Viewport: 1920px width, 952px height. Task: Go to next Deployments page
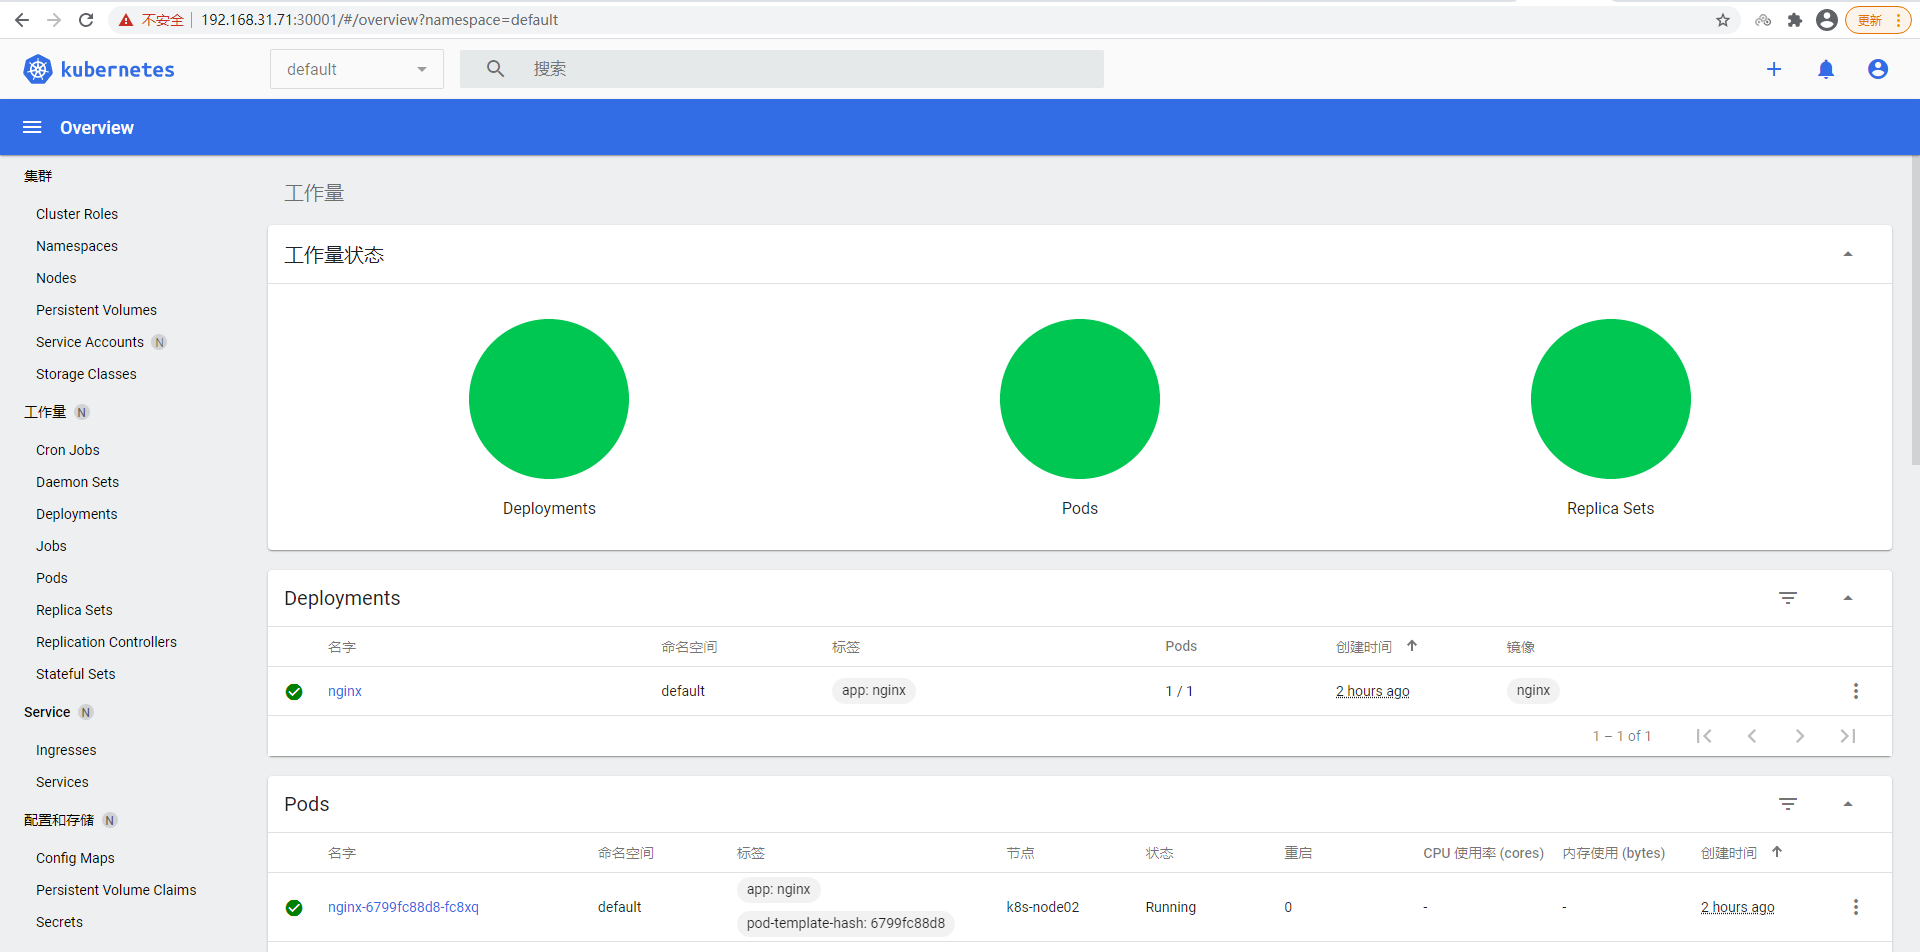(1800, 736)
